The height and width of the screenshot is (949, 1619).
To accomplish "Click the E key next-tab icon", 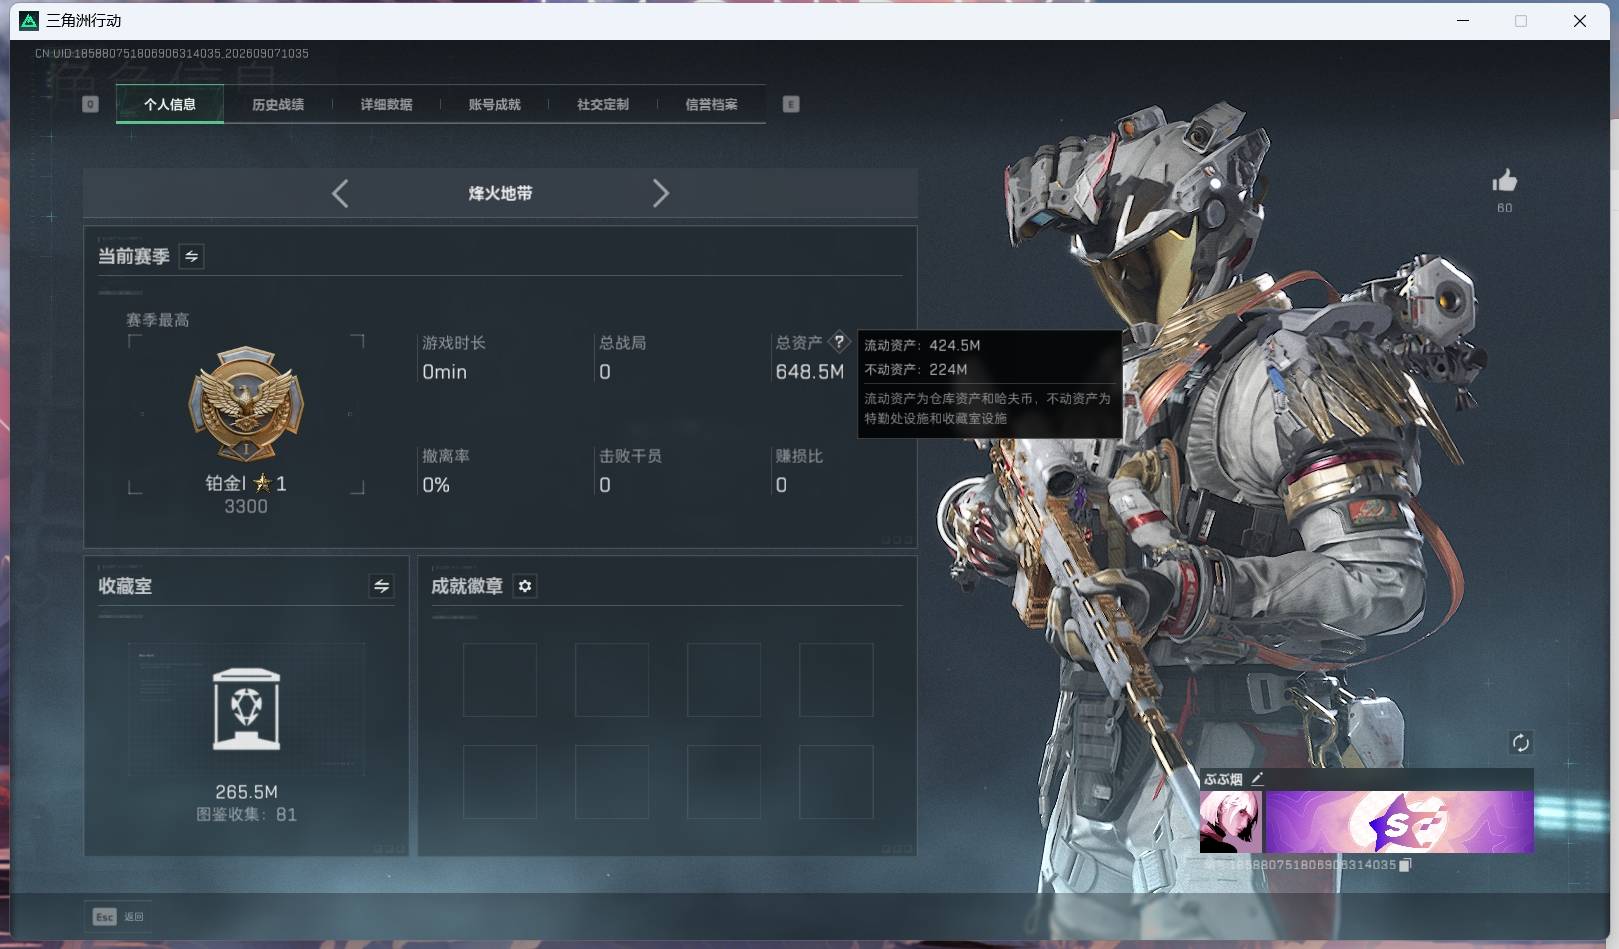I will click(x=791, y=104).
